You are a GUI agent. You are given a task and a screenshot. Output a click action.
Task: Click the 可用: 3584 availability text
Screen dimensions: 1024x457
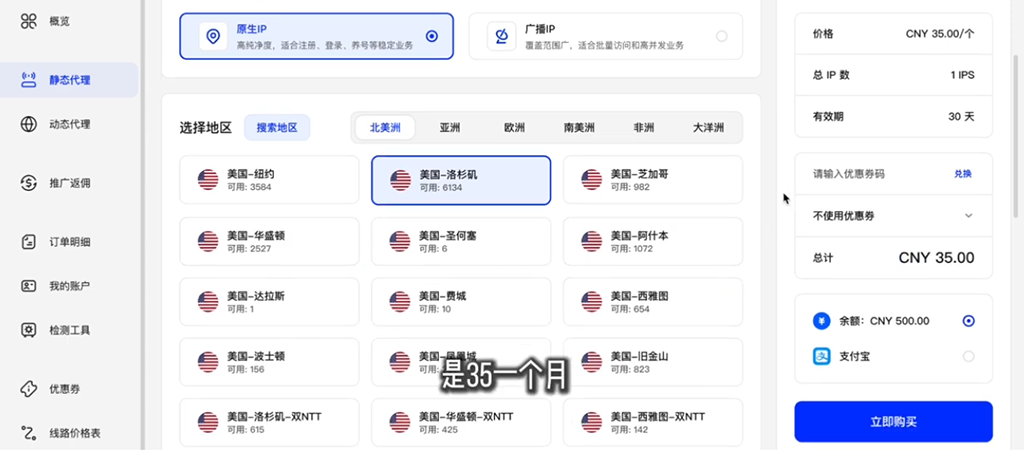(x=249, y=187)
